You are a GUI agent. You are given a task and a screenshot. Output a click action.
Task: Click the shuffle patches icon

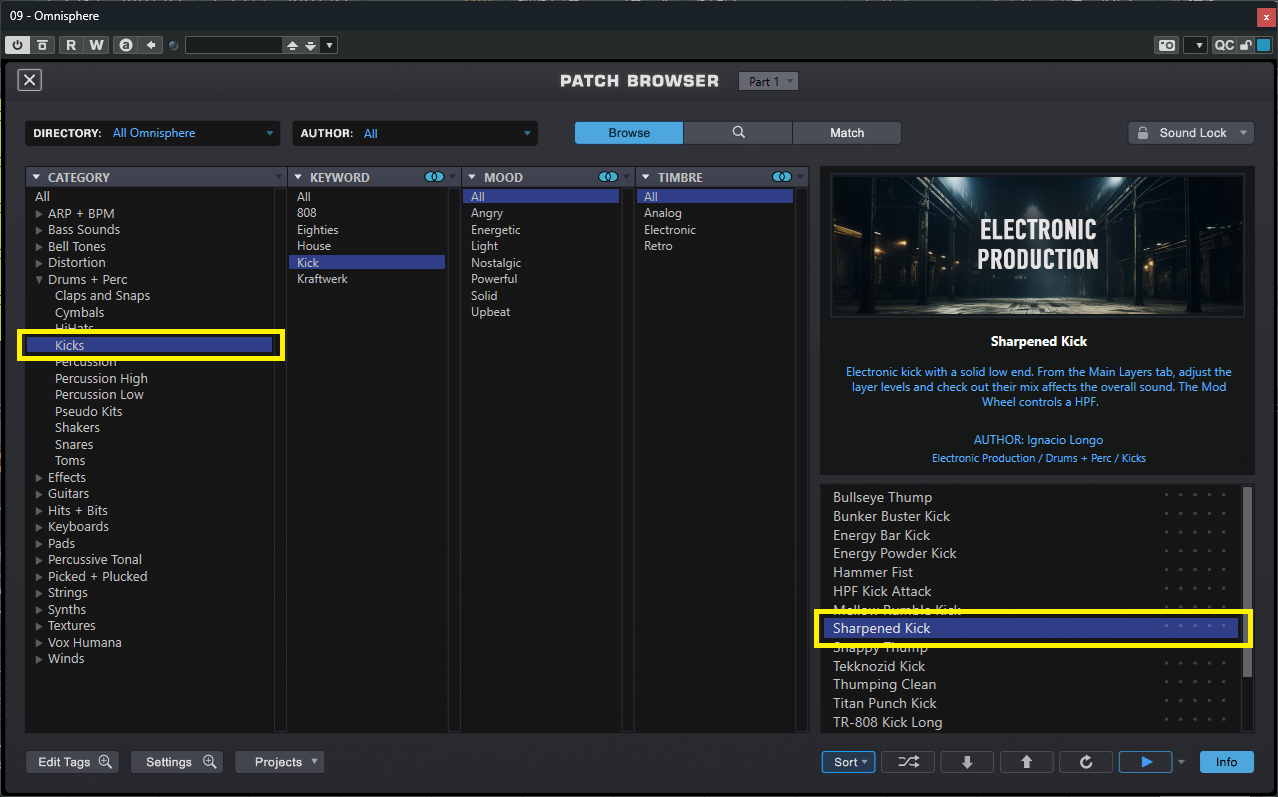click(x=908, y=762)
